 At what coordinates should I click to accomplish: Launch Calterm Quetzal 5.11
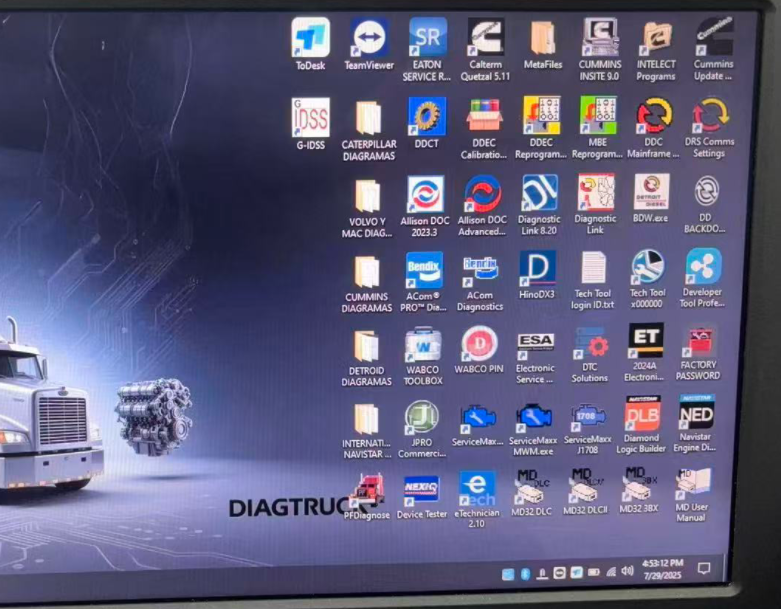tap(485, 50)
